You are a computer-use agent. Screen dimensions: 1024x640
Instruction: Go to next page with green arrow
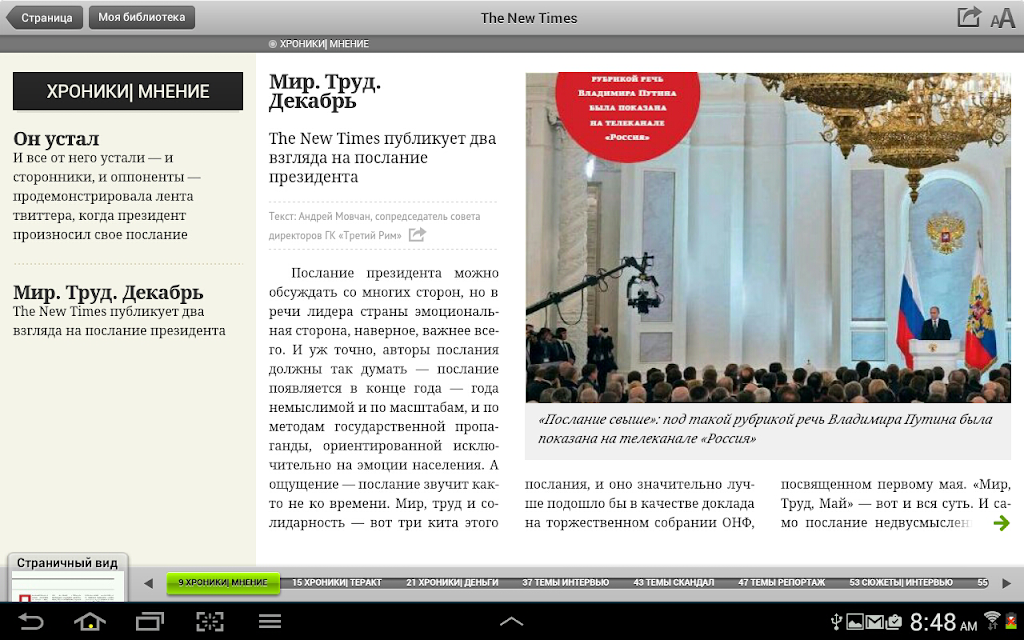(x=1001, y=522)
